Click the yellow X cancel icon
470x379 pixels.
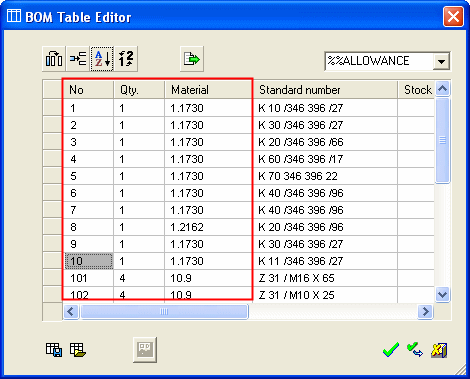pos(439,350)
